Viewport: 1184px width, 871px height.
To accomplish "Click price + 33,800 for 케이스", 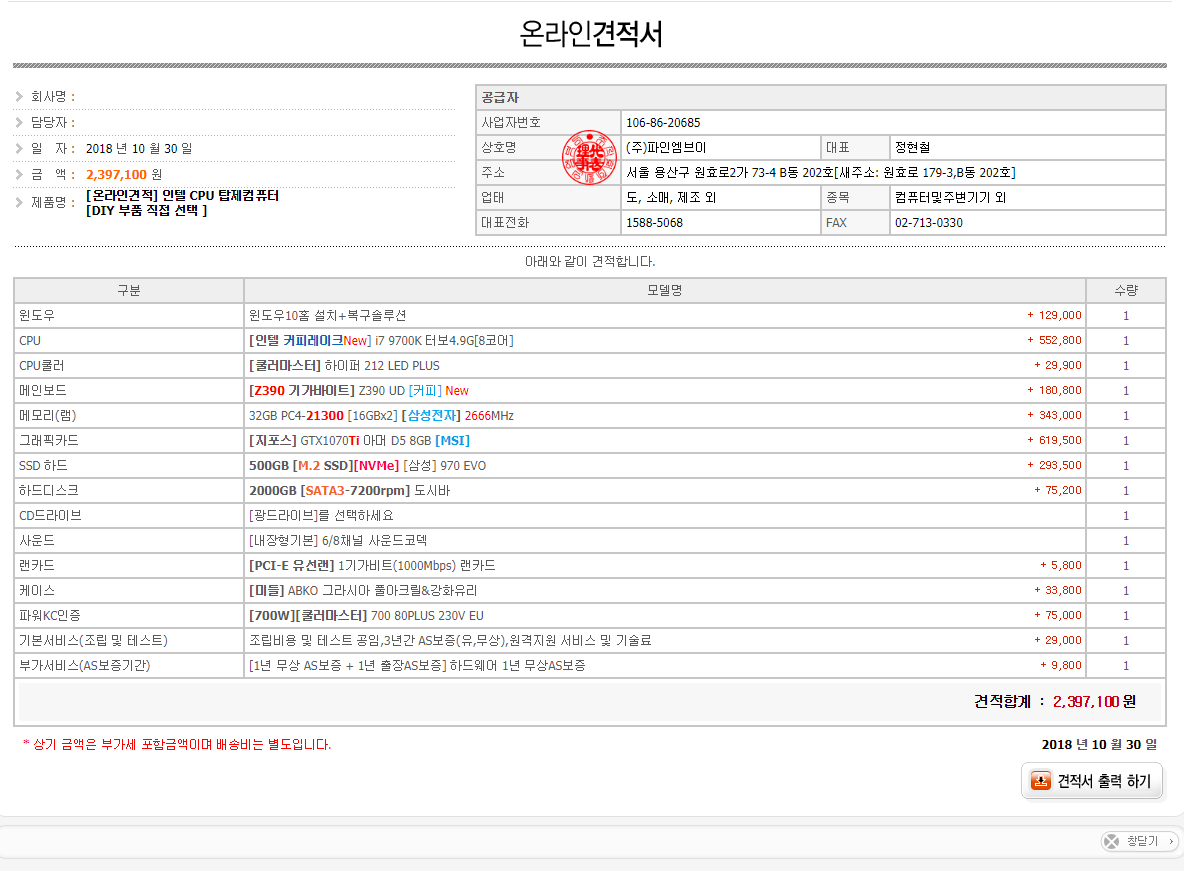I will 1058,590.
